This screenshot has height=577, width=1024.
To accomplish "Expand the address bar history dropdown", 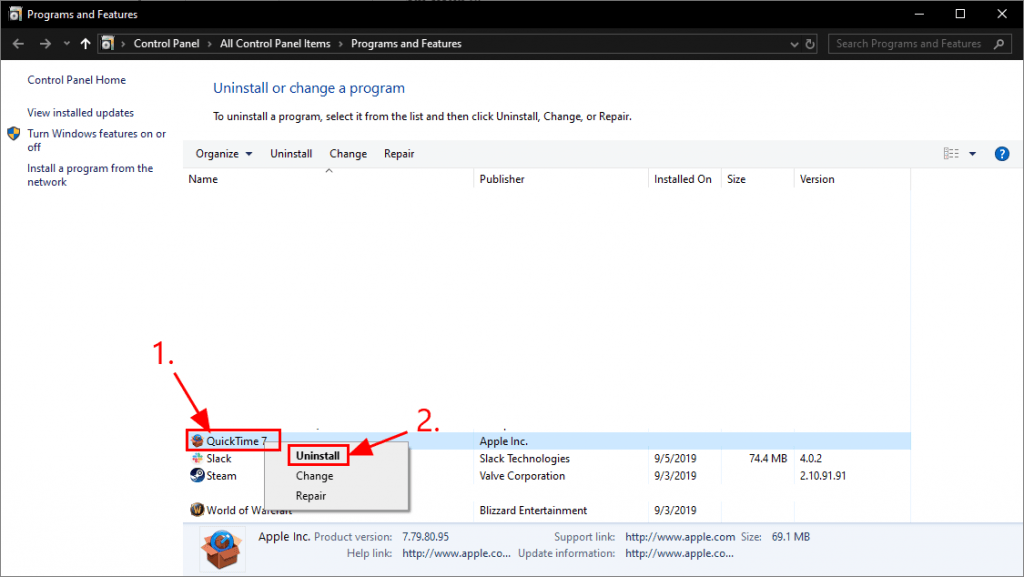I will click(x=794, y=44).
